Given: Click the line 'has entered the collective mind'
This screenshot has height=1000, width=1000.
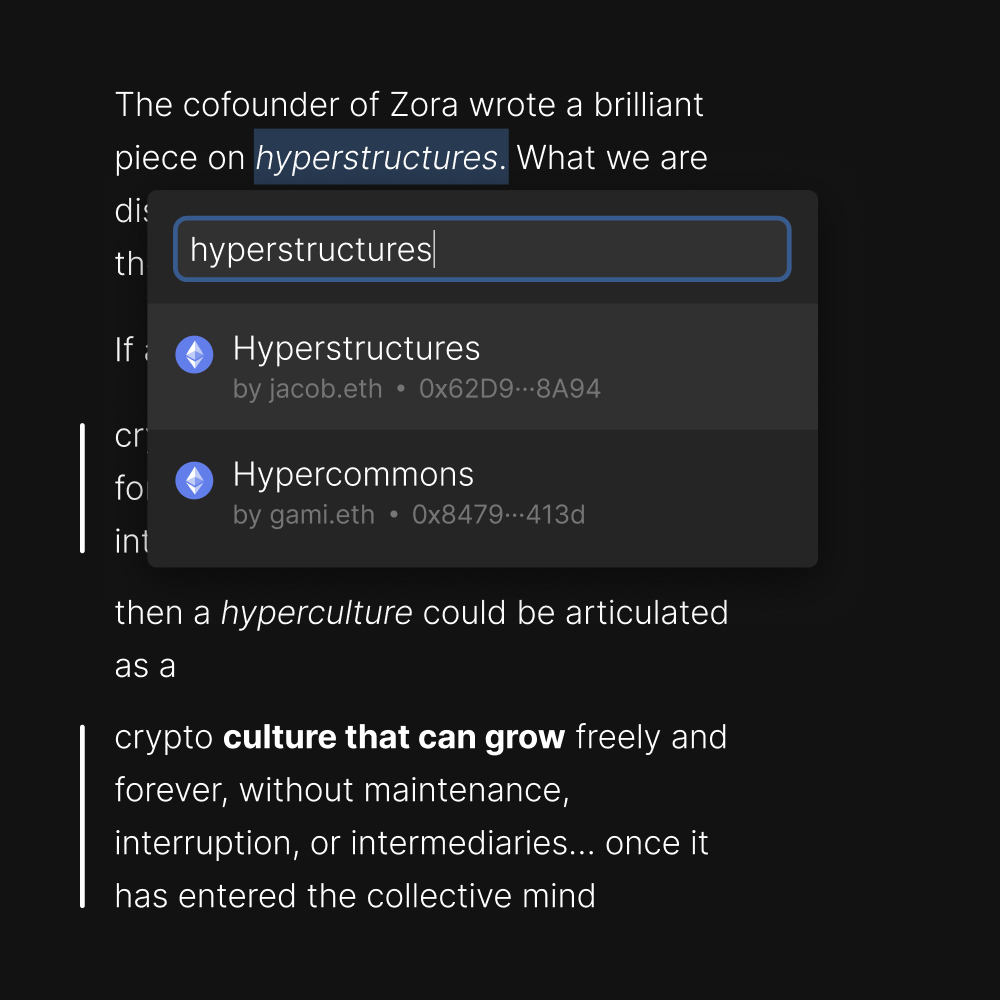Looking at the screenshot, I should pyautogui.click(x=355, y=895).
